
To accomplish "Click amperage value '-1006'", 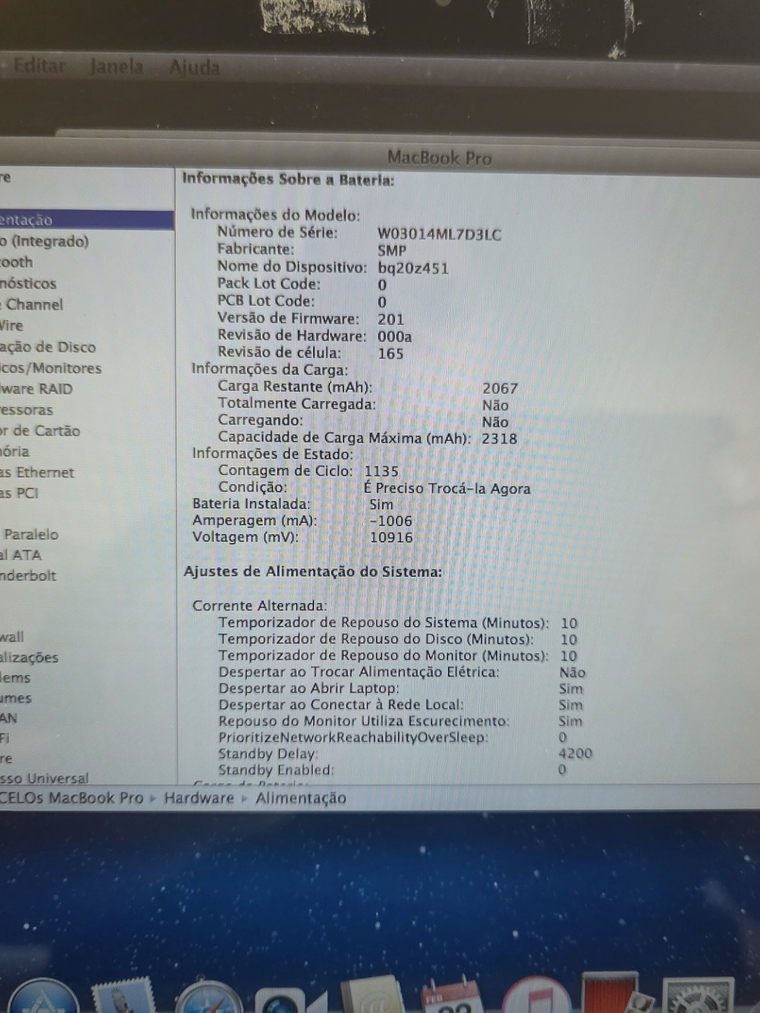I will click(x=390, y=521).
